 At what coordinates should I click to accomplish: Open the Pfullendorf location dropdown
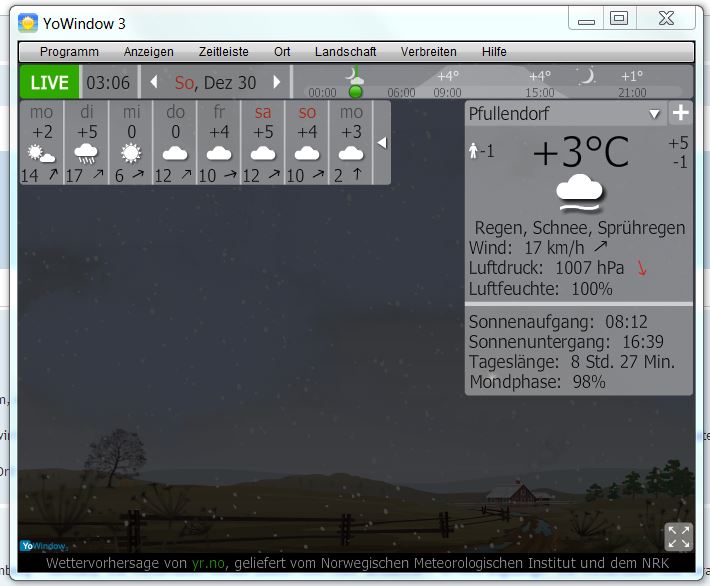pos(655,115)
